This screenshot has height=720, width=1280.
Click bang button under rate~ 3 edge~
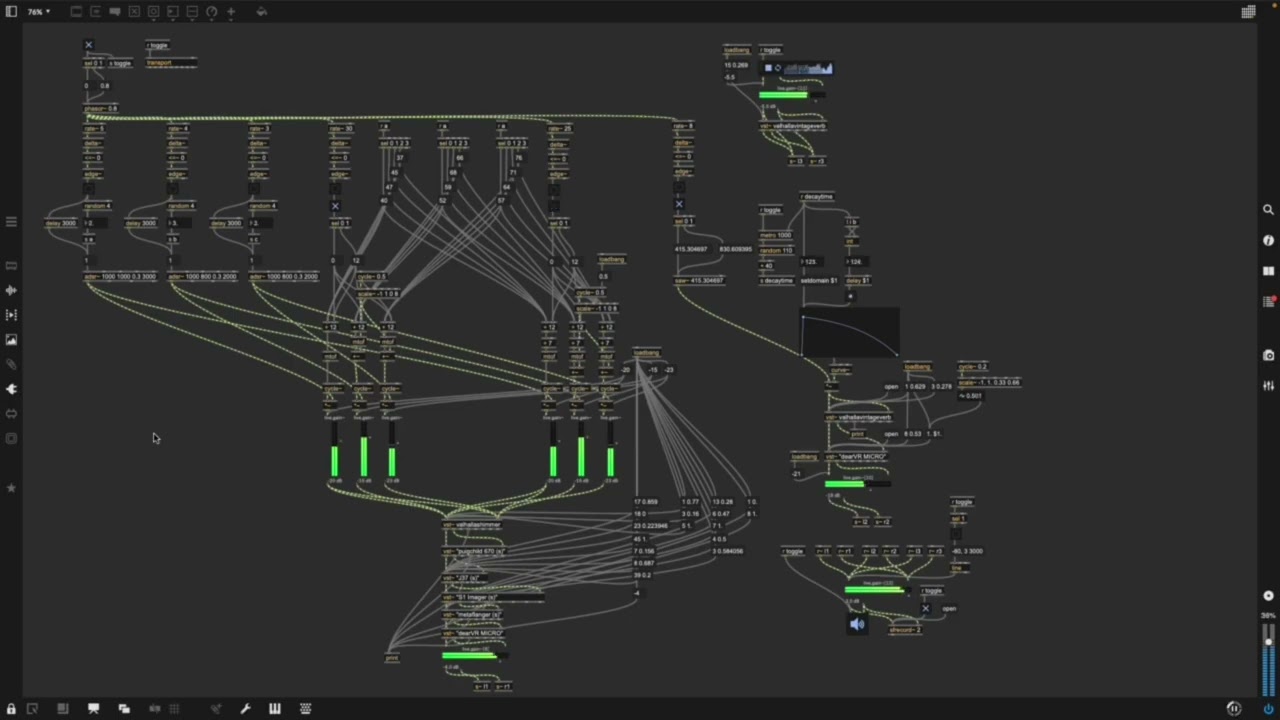click(x=254, y=188)
